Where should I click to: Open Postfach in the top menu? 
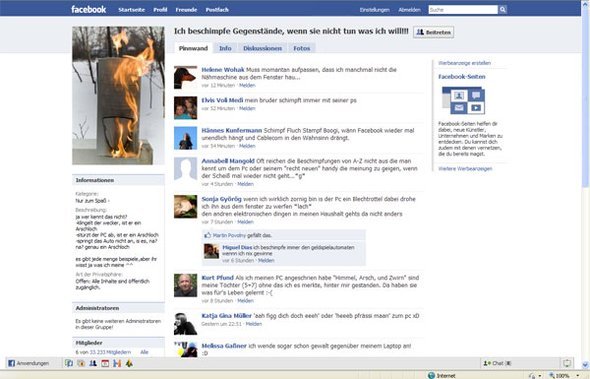point(217,10)
